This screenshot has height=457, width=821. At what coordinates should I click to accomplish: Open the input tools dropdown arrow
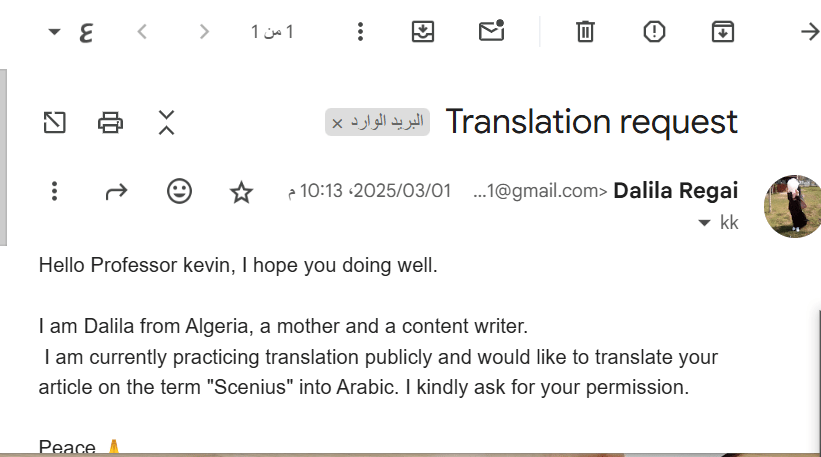pyautogui.click(x=54, y=32)
